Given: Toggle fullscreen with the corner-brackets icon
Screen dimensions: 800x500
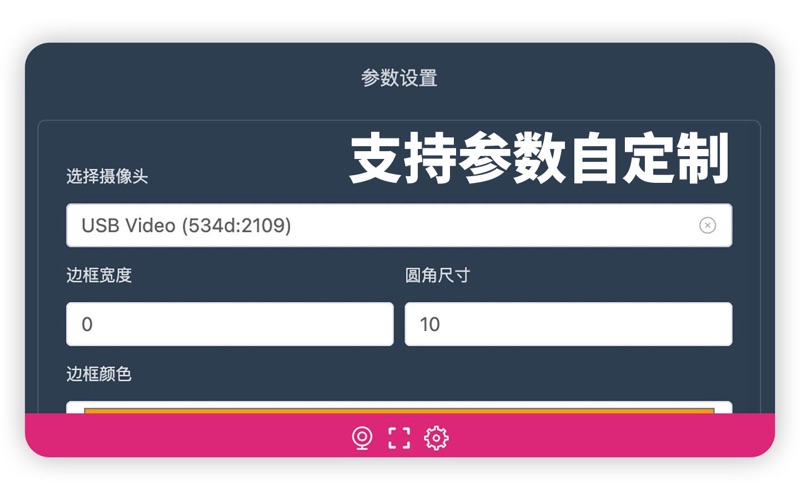Looking at the screenshot, I should [399, 438].
